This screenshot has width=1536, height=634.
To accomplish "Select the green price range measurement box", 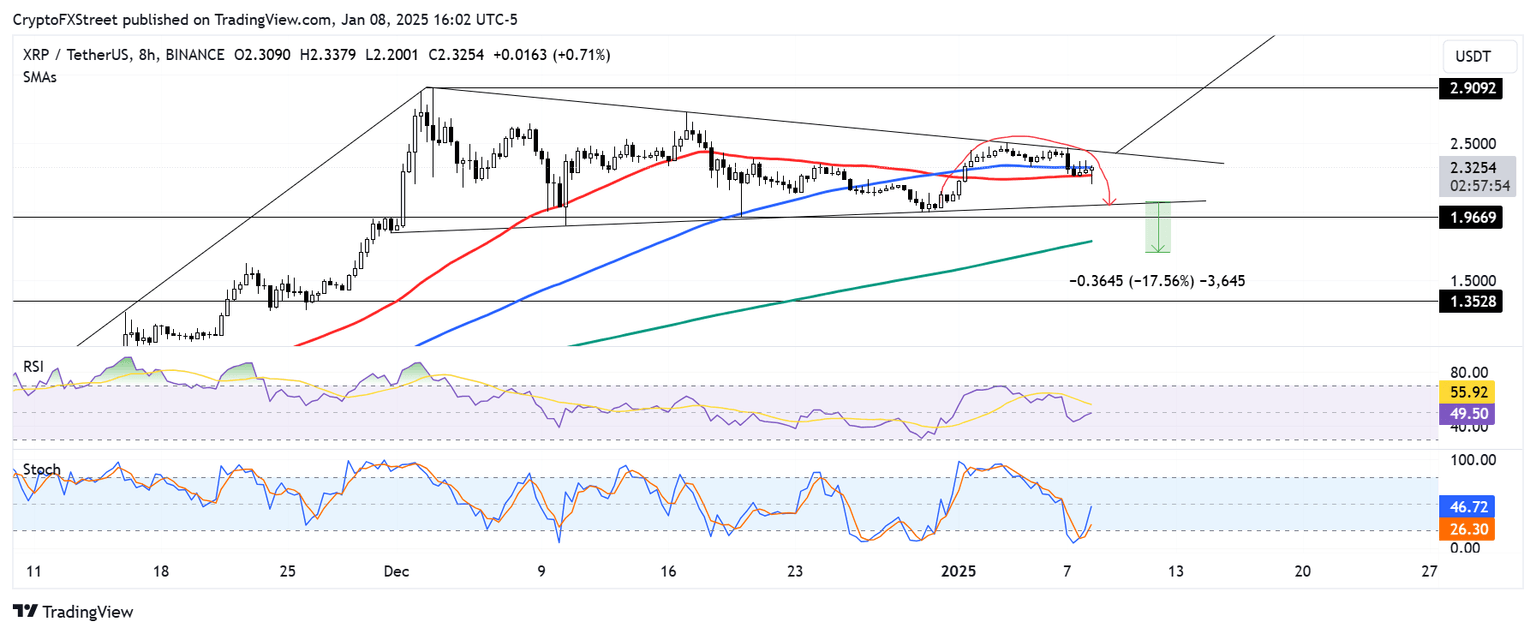I will pyautogui.click(x=1158, y=228).
